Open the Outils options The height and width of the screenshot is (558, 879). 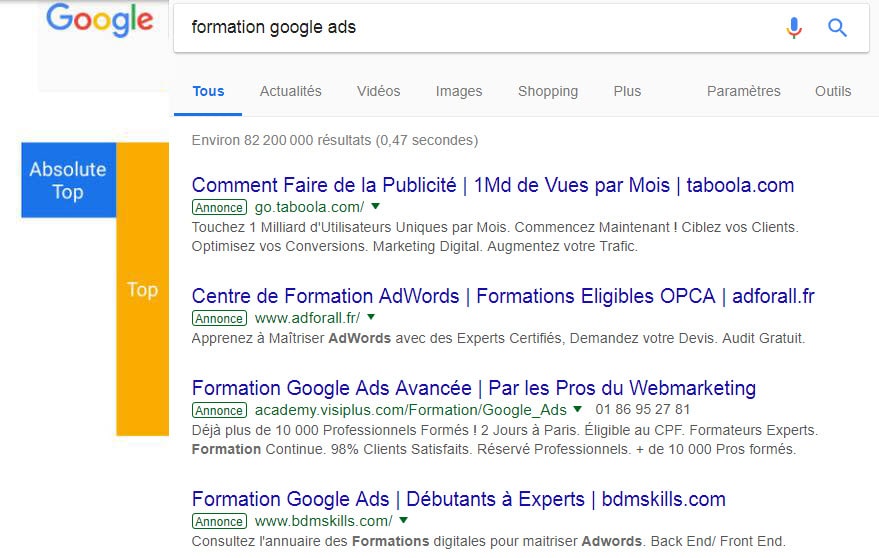pyautogui.click(x=832, y=91)
